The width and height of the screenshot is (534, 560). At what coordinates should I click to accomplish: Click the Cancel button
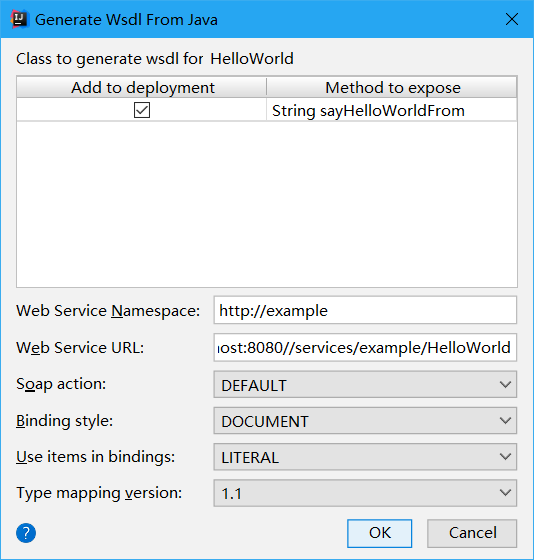point(472,533)
